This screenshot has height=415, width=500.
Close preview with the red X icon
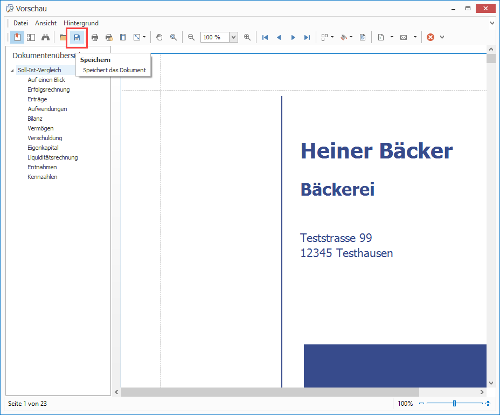[430, 37]
